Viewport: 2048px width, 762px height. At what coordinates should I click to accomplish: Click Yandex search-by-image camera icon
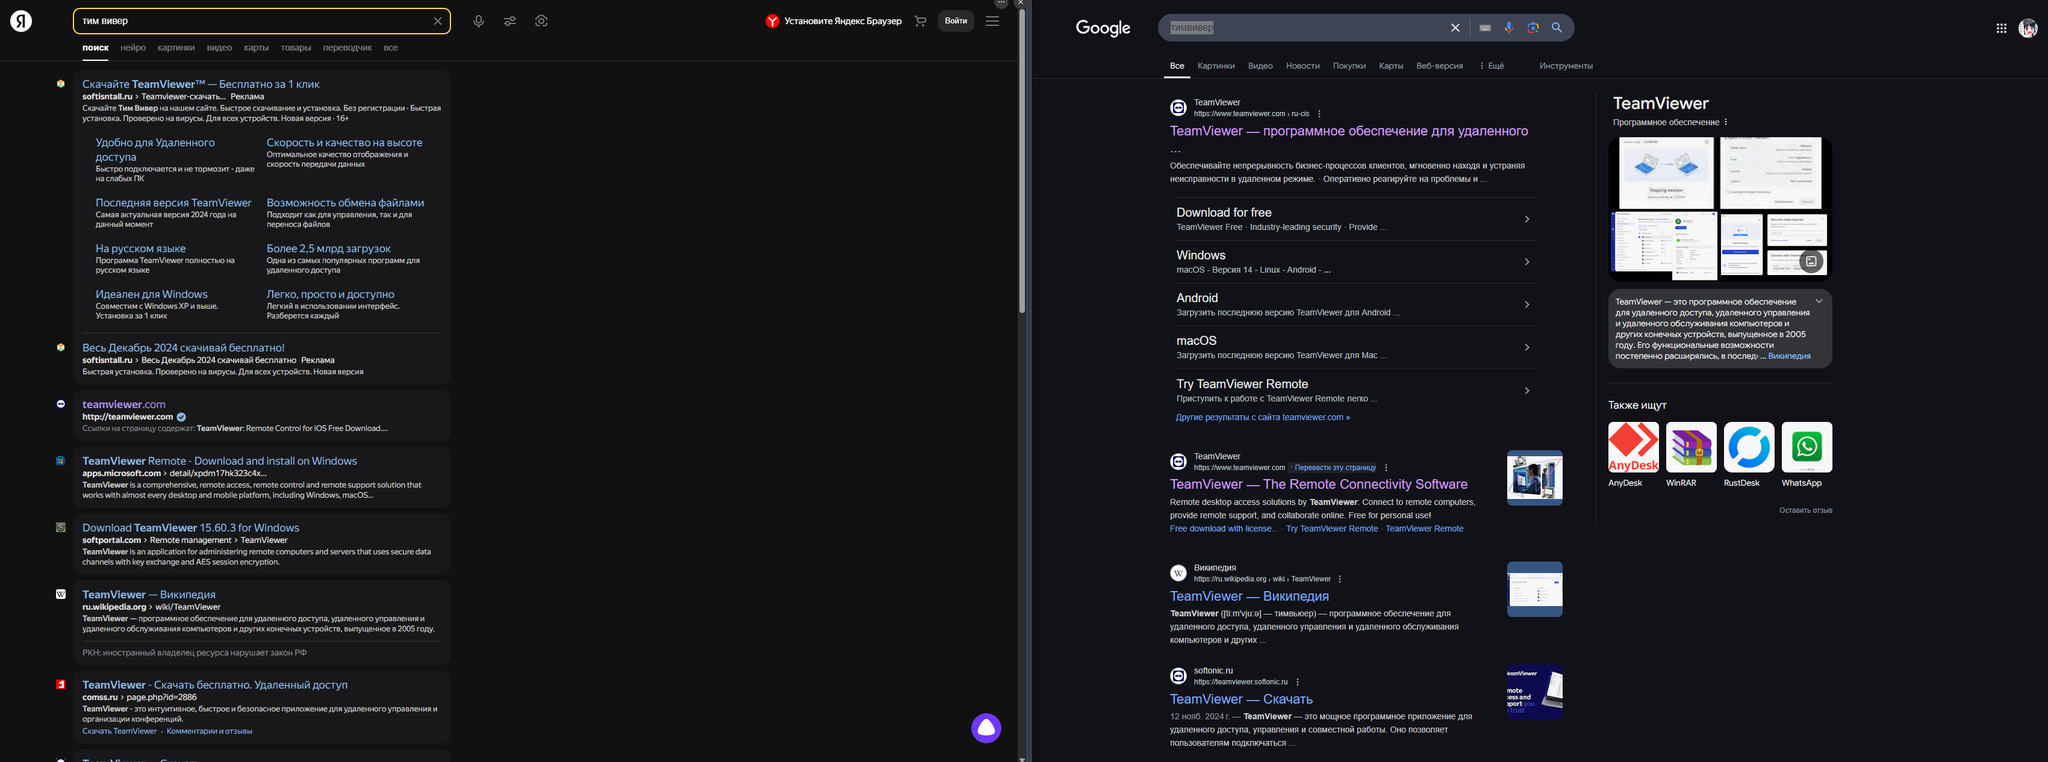[541, 21]
